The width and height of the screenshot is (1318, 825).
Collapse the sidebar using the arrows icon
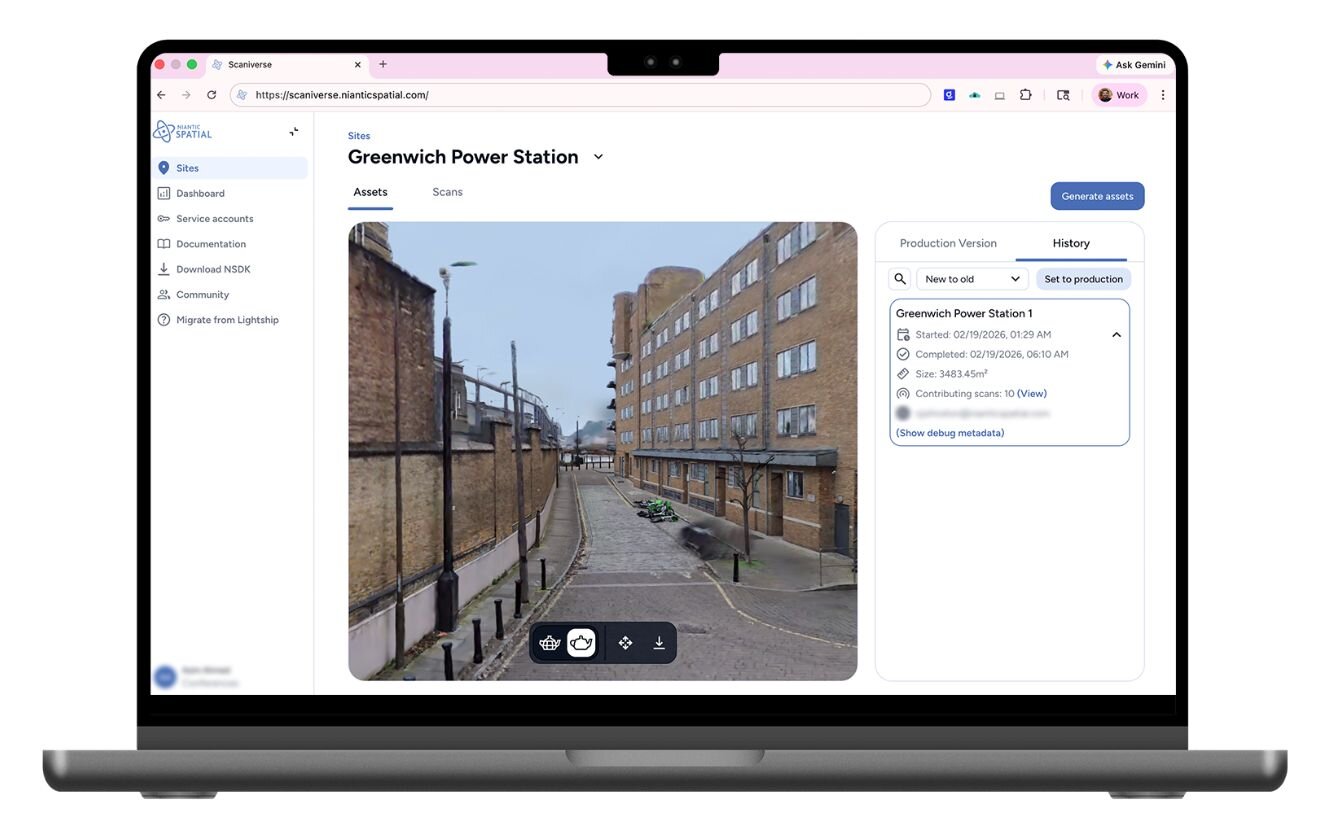[x=293, y=131]
